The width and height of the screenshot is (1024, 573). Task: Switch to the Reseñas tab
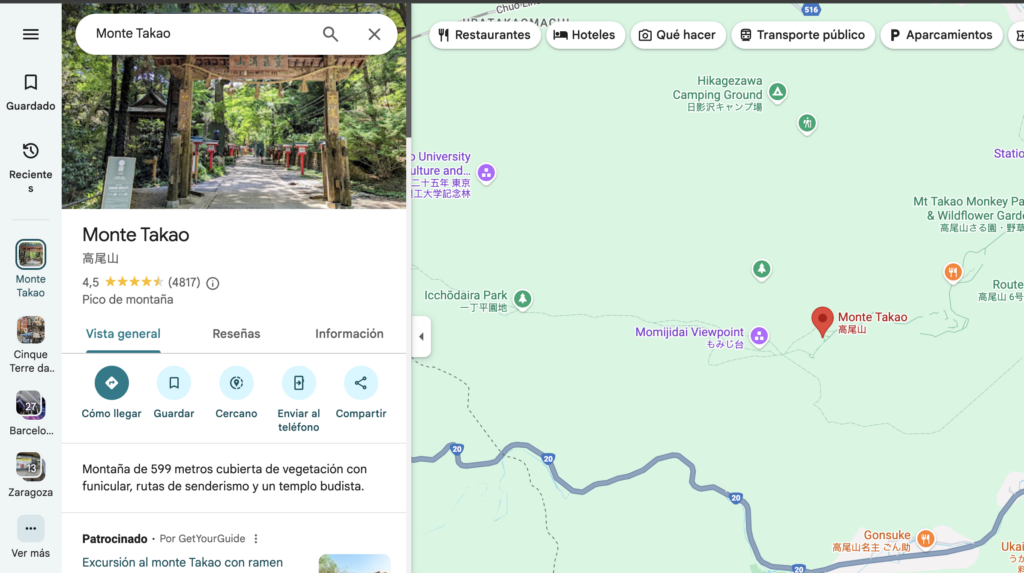click(x=236, y=334)
